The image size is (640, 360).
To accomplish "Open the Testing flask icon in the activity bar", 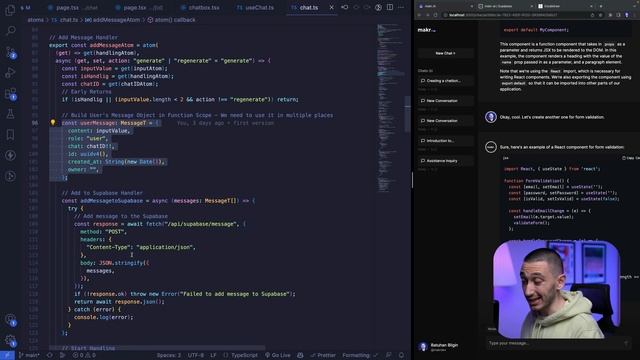I will [x=10, y=114].
